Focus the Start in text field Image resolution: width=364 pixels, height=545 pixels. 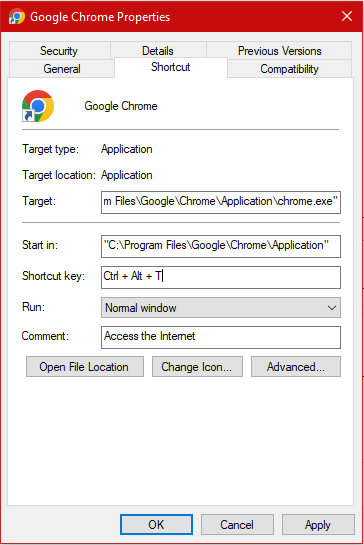tap(221, 246)
